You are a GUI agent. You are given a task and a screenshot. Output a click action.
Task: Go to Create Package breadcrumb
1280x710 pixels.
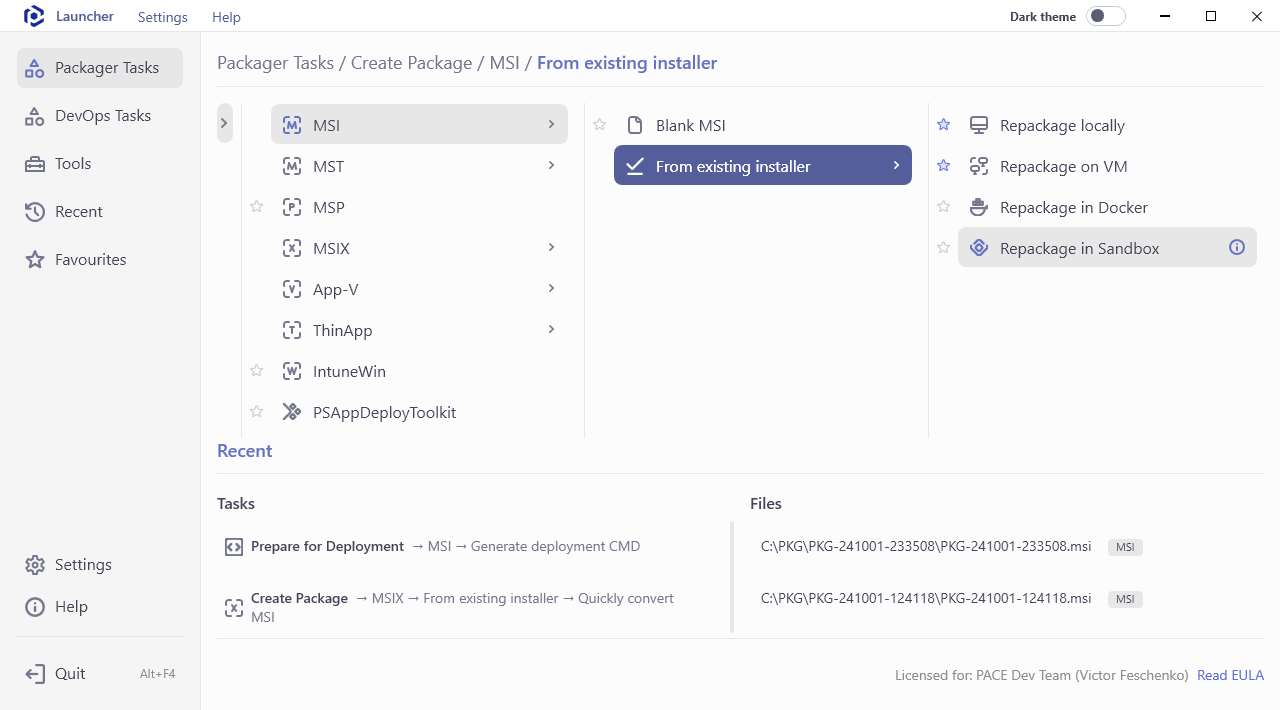pyautogui.click(x=411, y=63)
